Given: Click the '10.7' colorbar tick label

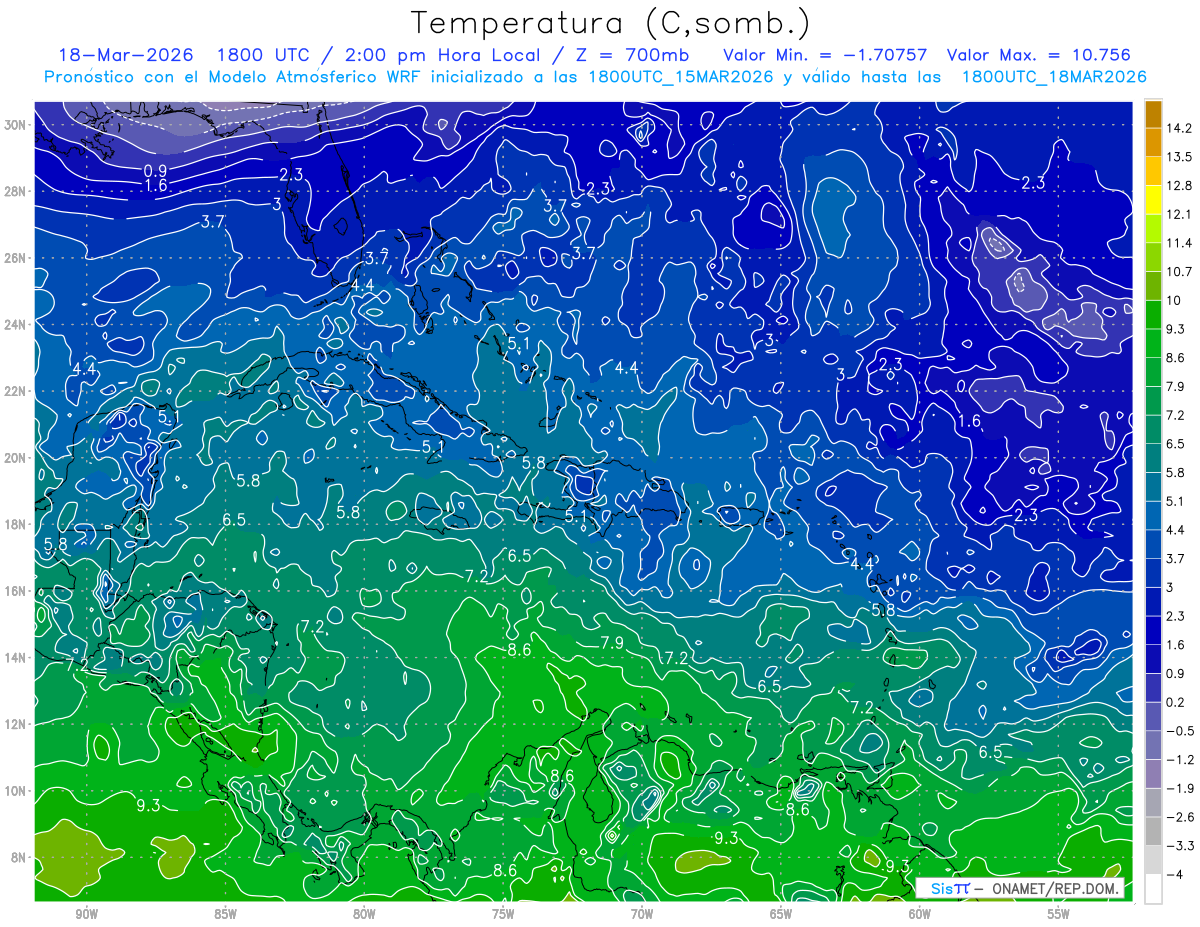Looking at the screenshot, I should pyautogui.click(x=1179, y=272).
